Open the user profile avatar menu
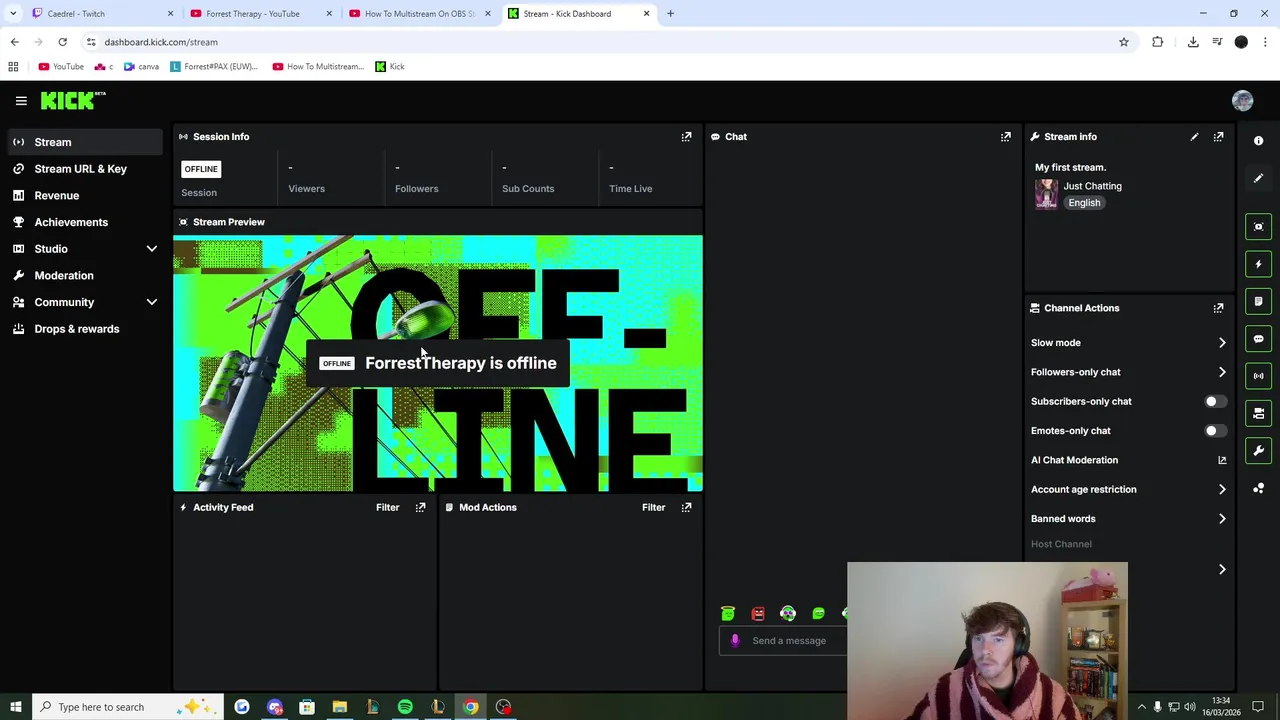 [x=1242, y=100]
